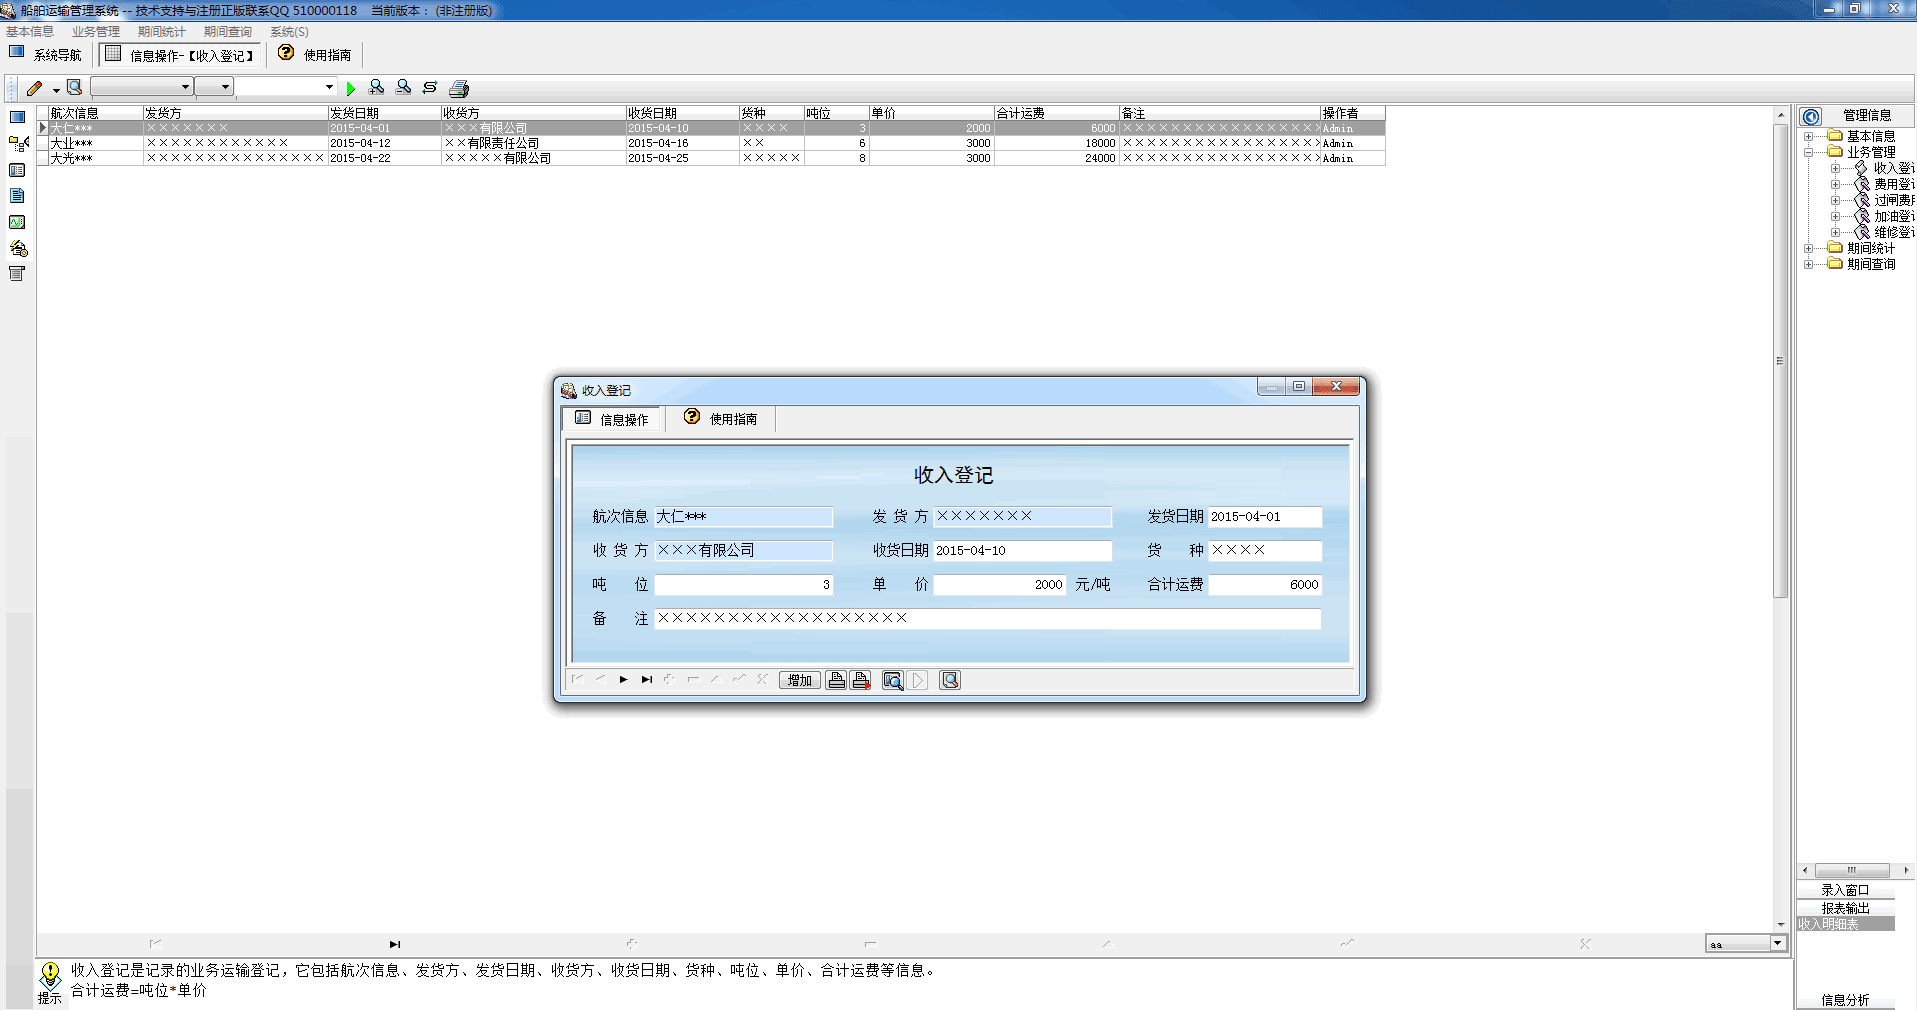Viewport: 1917px width, 1010px height.
Task: Click the refresh (S-arrow) icon in the toolbar
Action: coord(429,88)
